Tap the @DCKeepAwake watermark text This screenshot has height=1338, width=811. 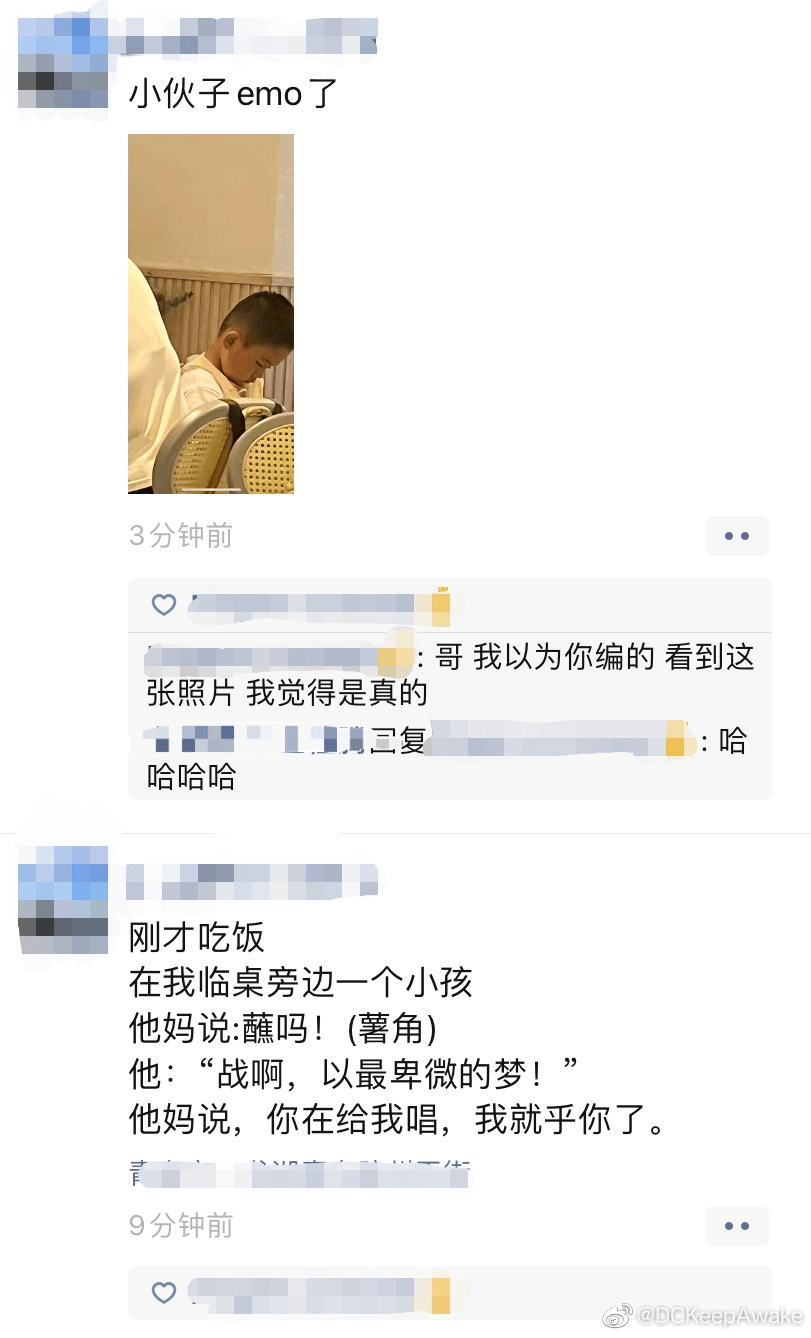[720, 1316]
